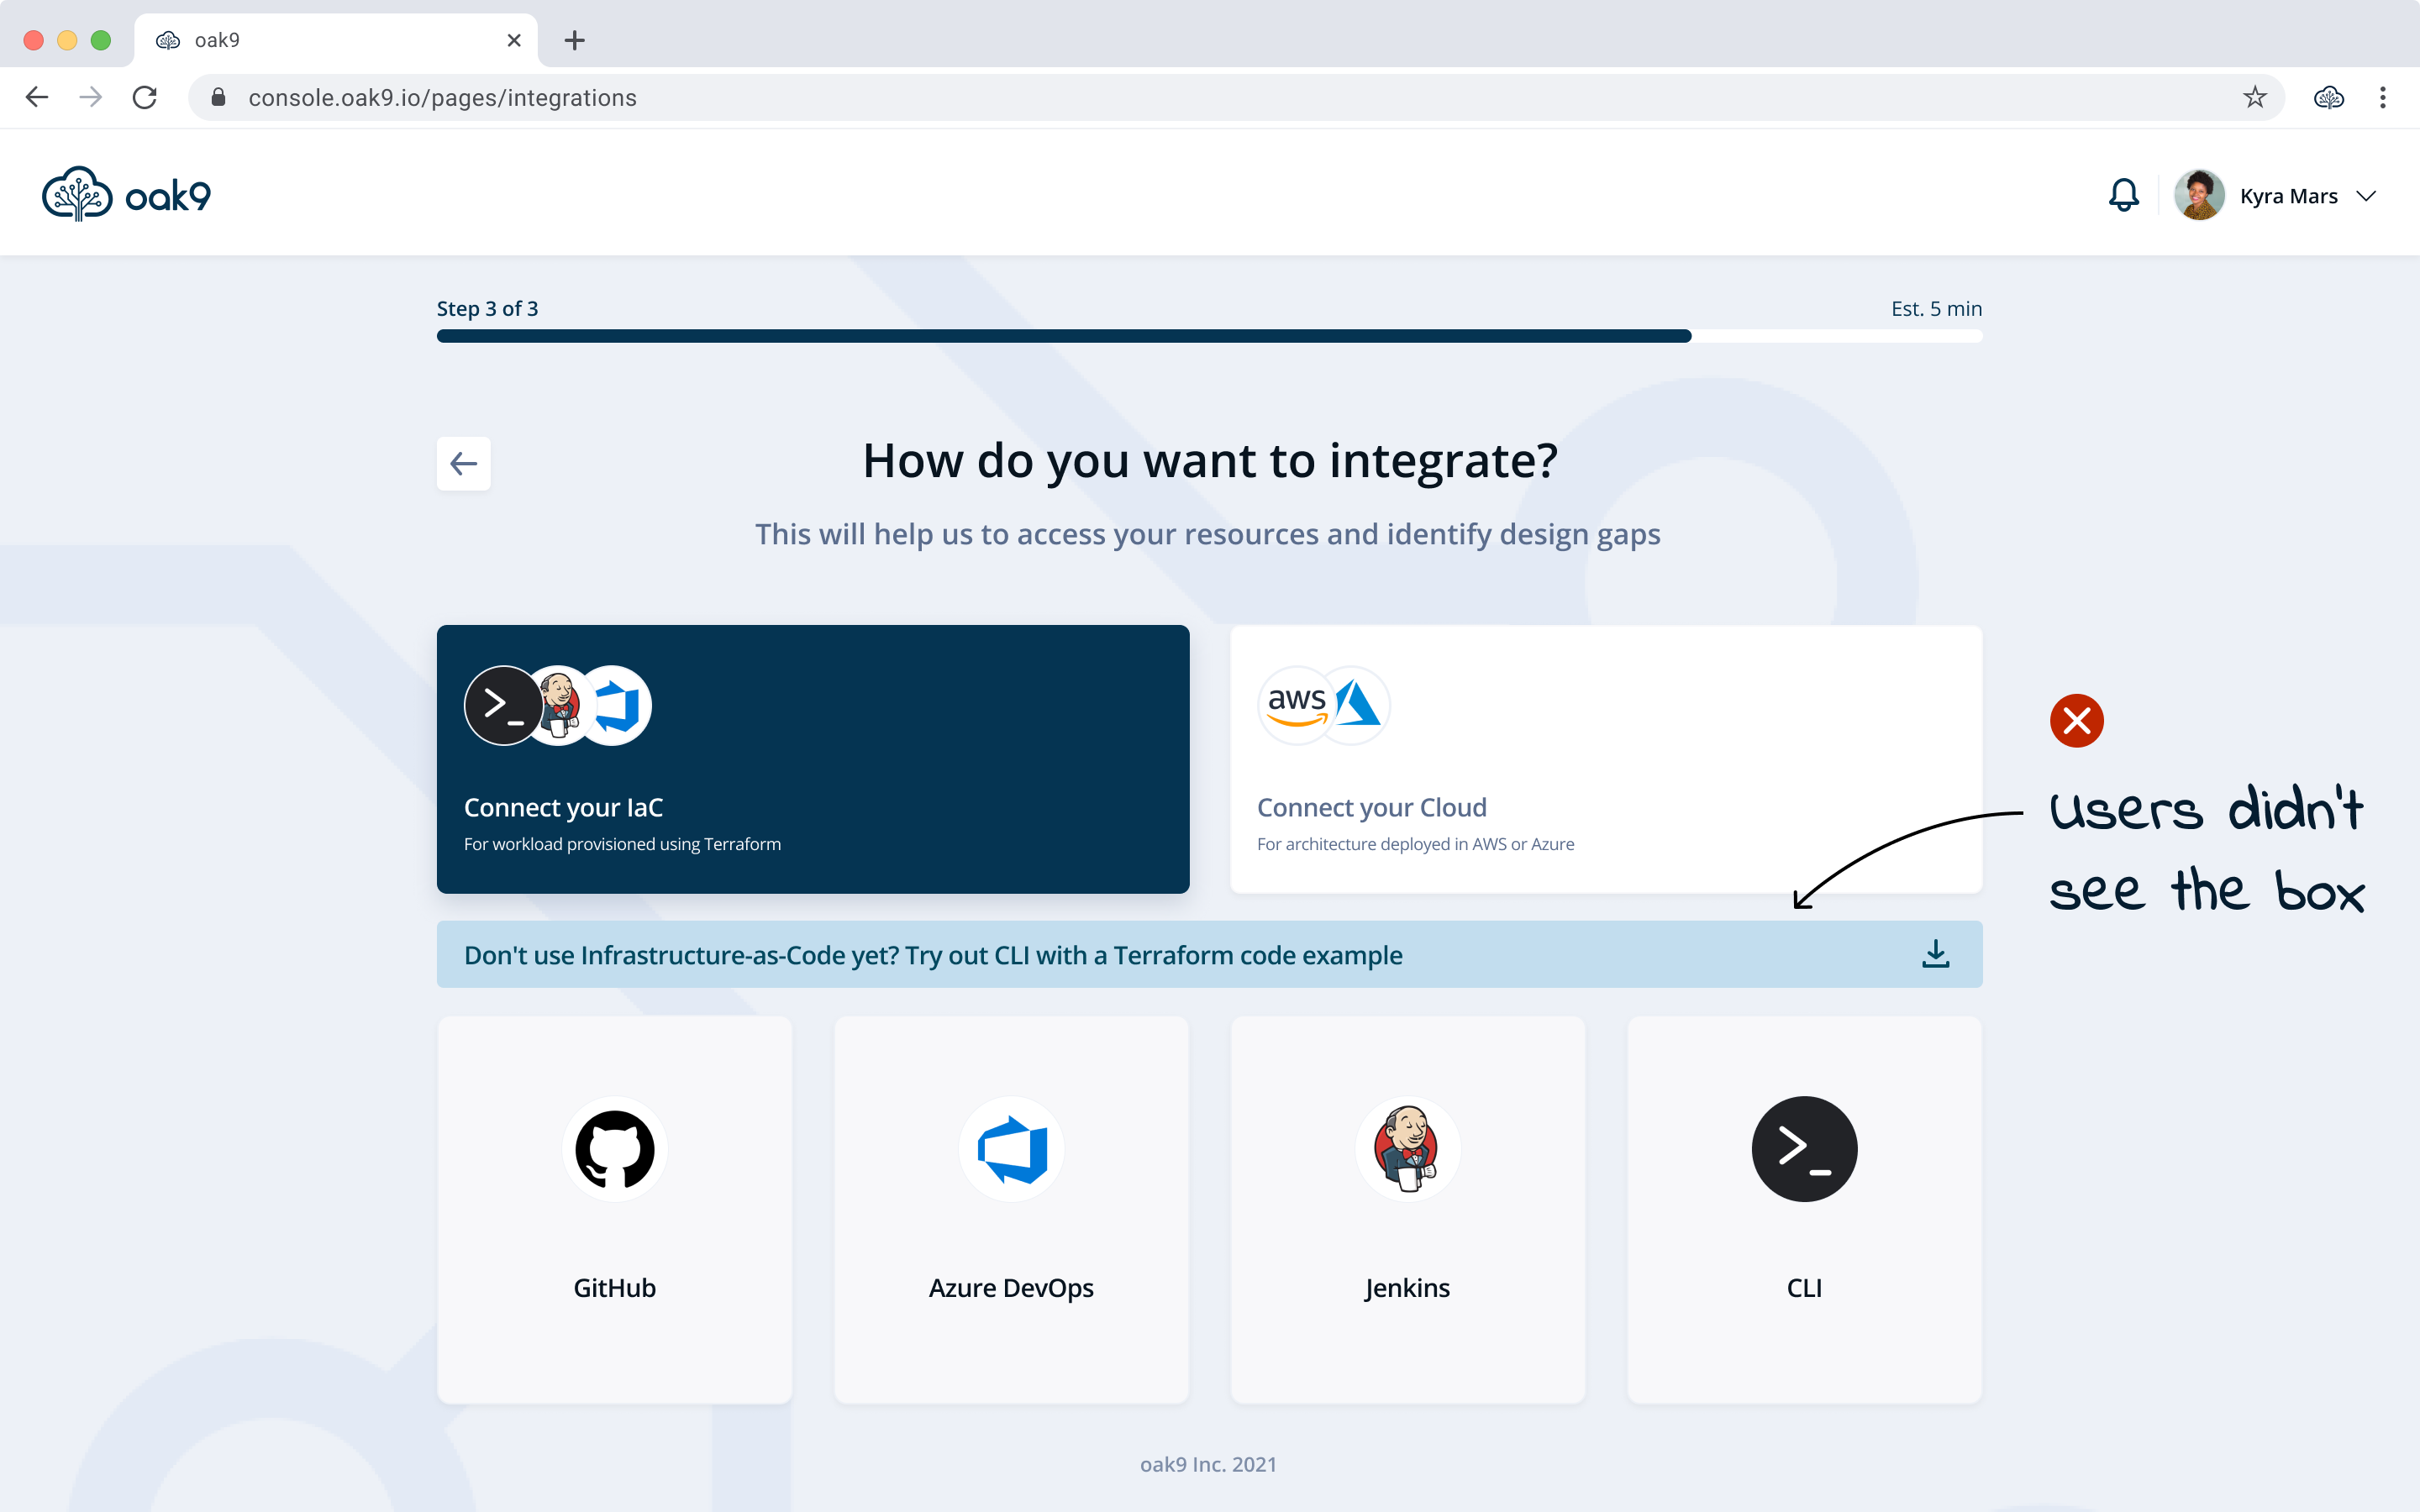This screenshot has width=2420, height=1512.
Task: Pick the Jenkins integration card
Action: [x=1407, y=1209]
